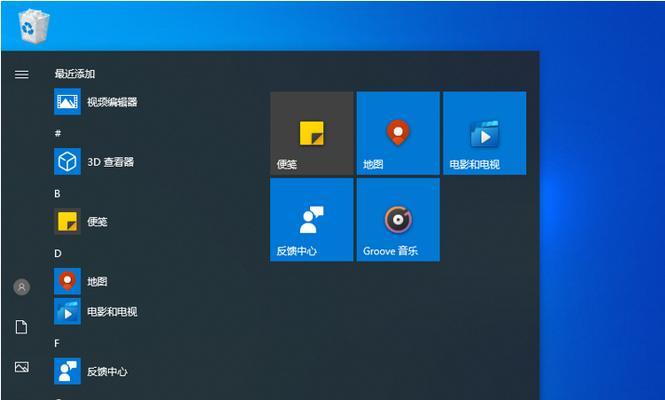Click the 地图 pin icon in app list

point(67,281)
